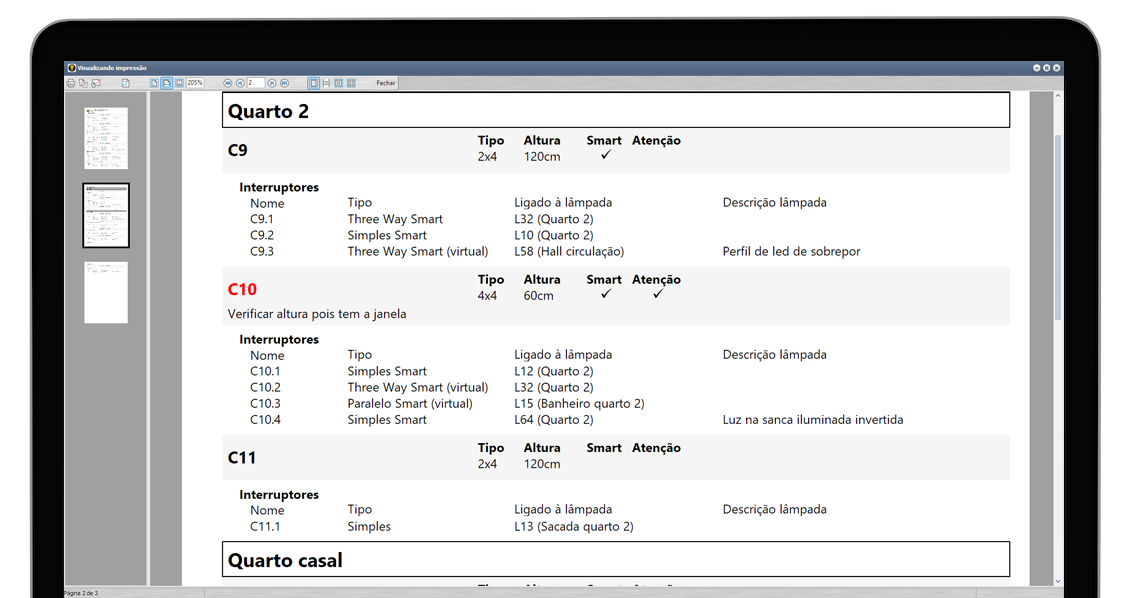Image resolution: width=1137 pixels, height=598 pixels.
Task: Jump to the last page
Action: (x=284, y=83)
